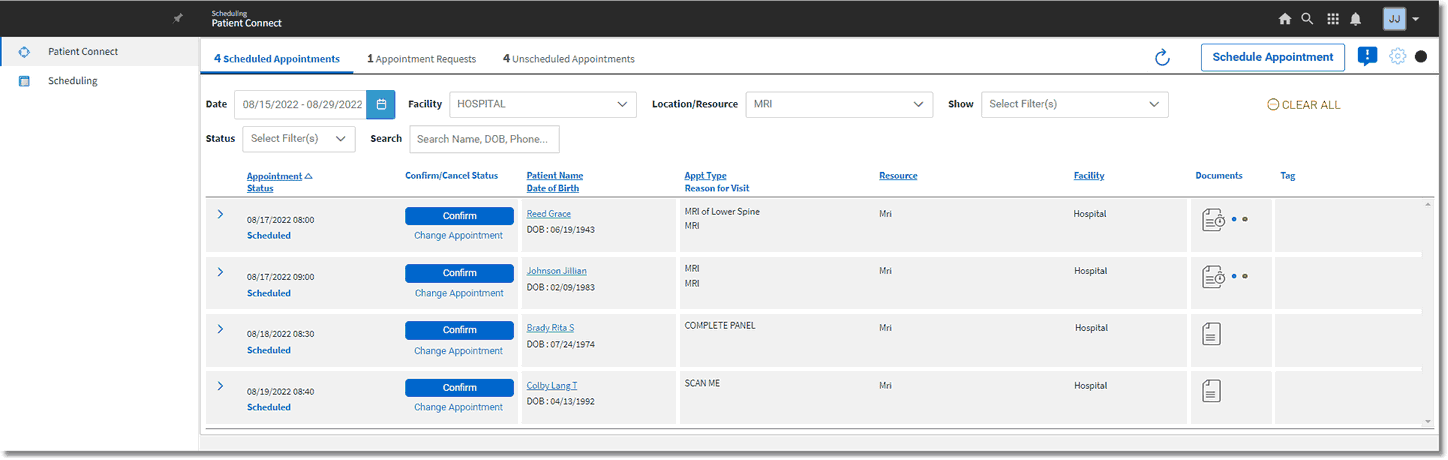Click the scrollbar up arrow

coord(1428,204)
